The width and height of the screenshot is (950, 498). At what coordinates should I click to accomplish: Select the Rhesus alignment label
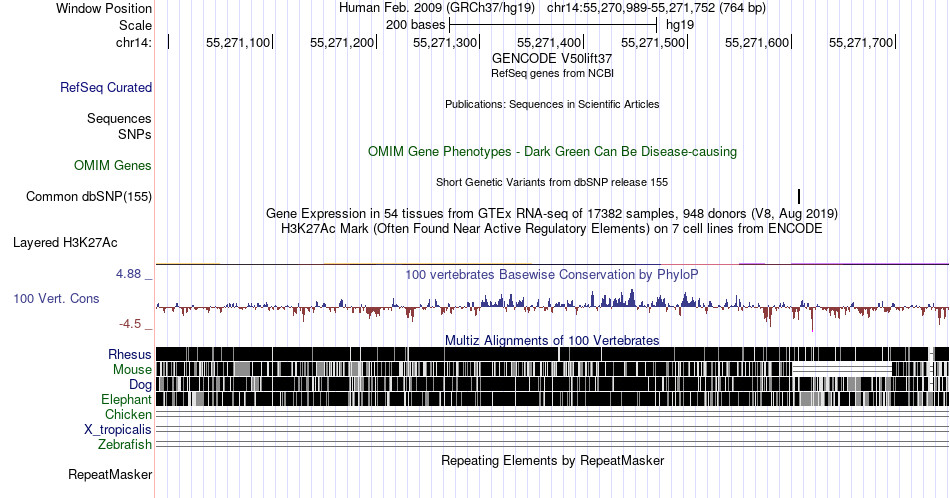pos(130,354)
